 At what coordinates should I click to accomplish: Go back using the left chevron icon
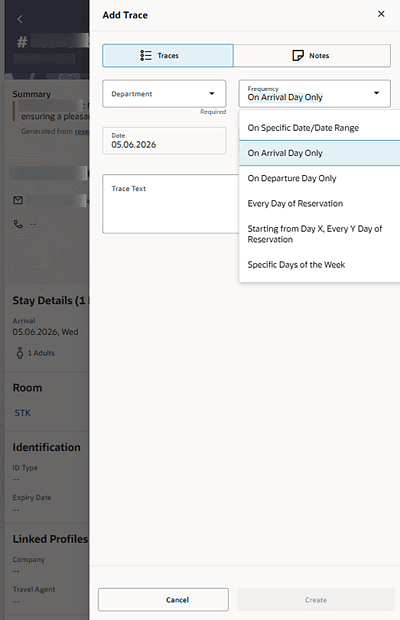pyautogui.click(x=20, y=19)
